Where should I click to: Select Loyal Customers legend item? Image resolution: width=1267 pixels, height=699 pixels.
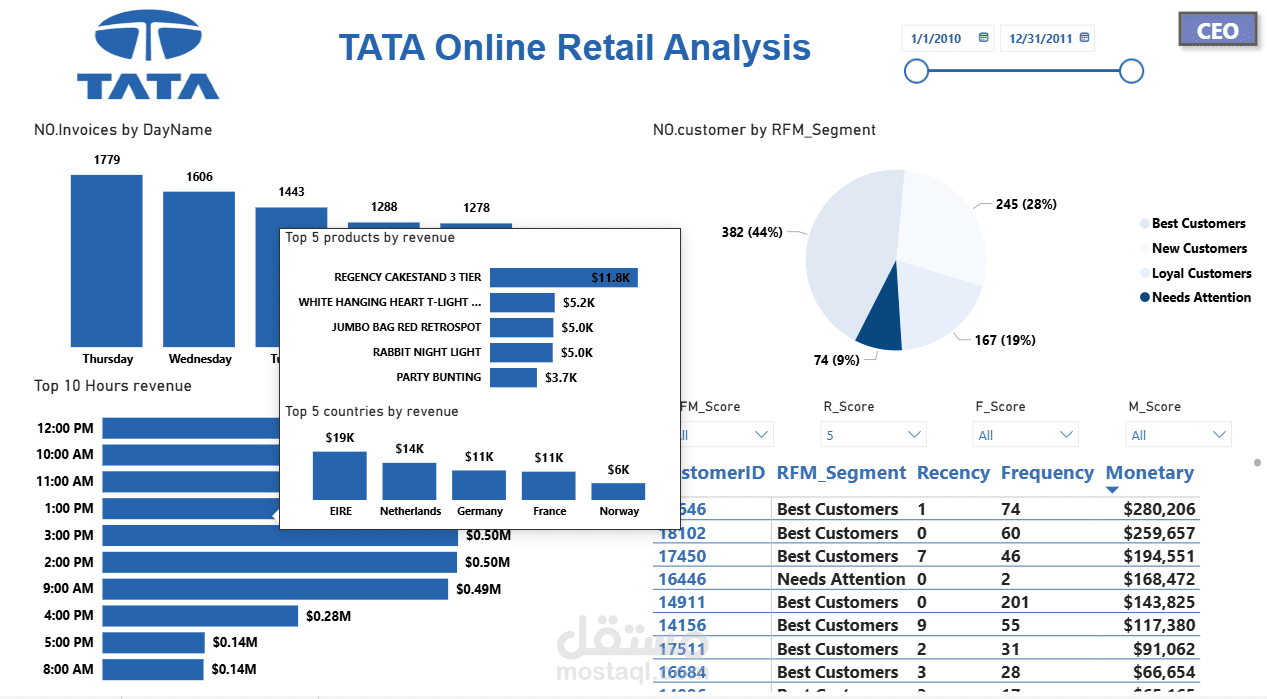tap(1195, 273)
